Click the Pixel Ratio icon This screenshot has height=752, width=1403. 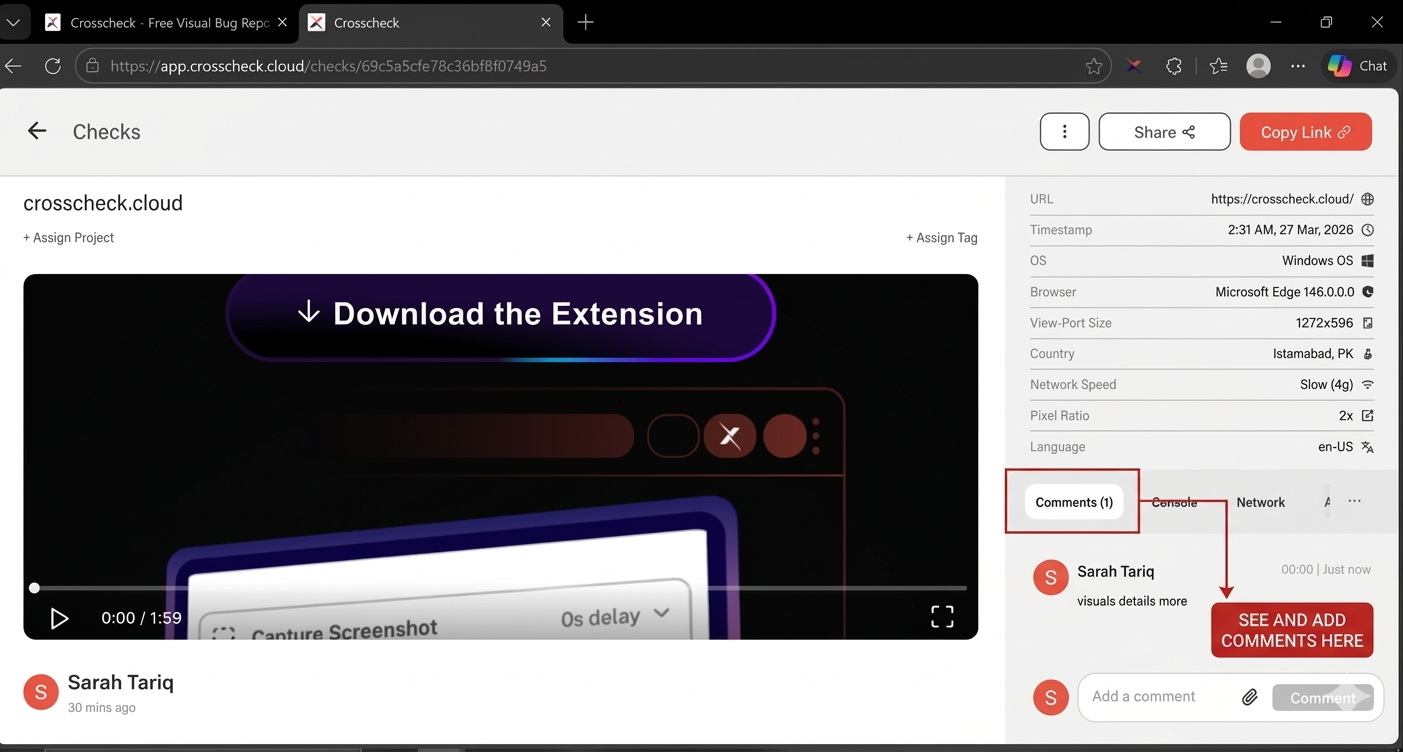(x=1367, y=415)
